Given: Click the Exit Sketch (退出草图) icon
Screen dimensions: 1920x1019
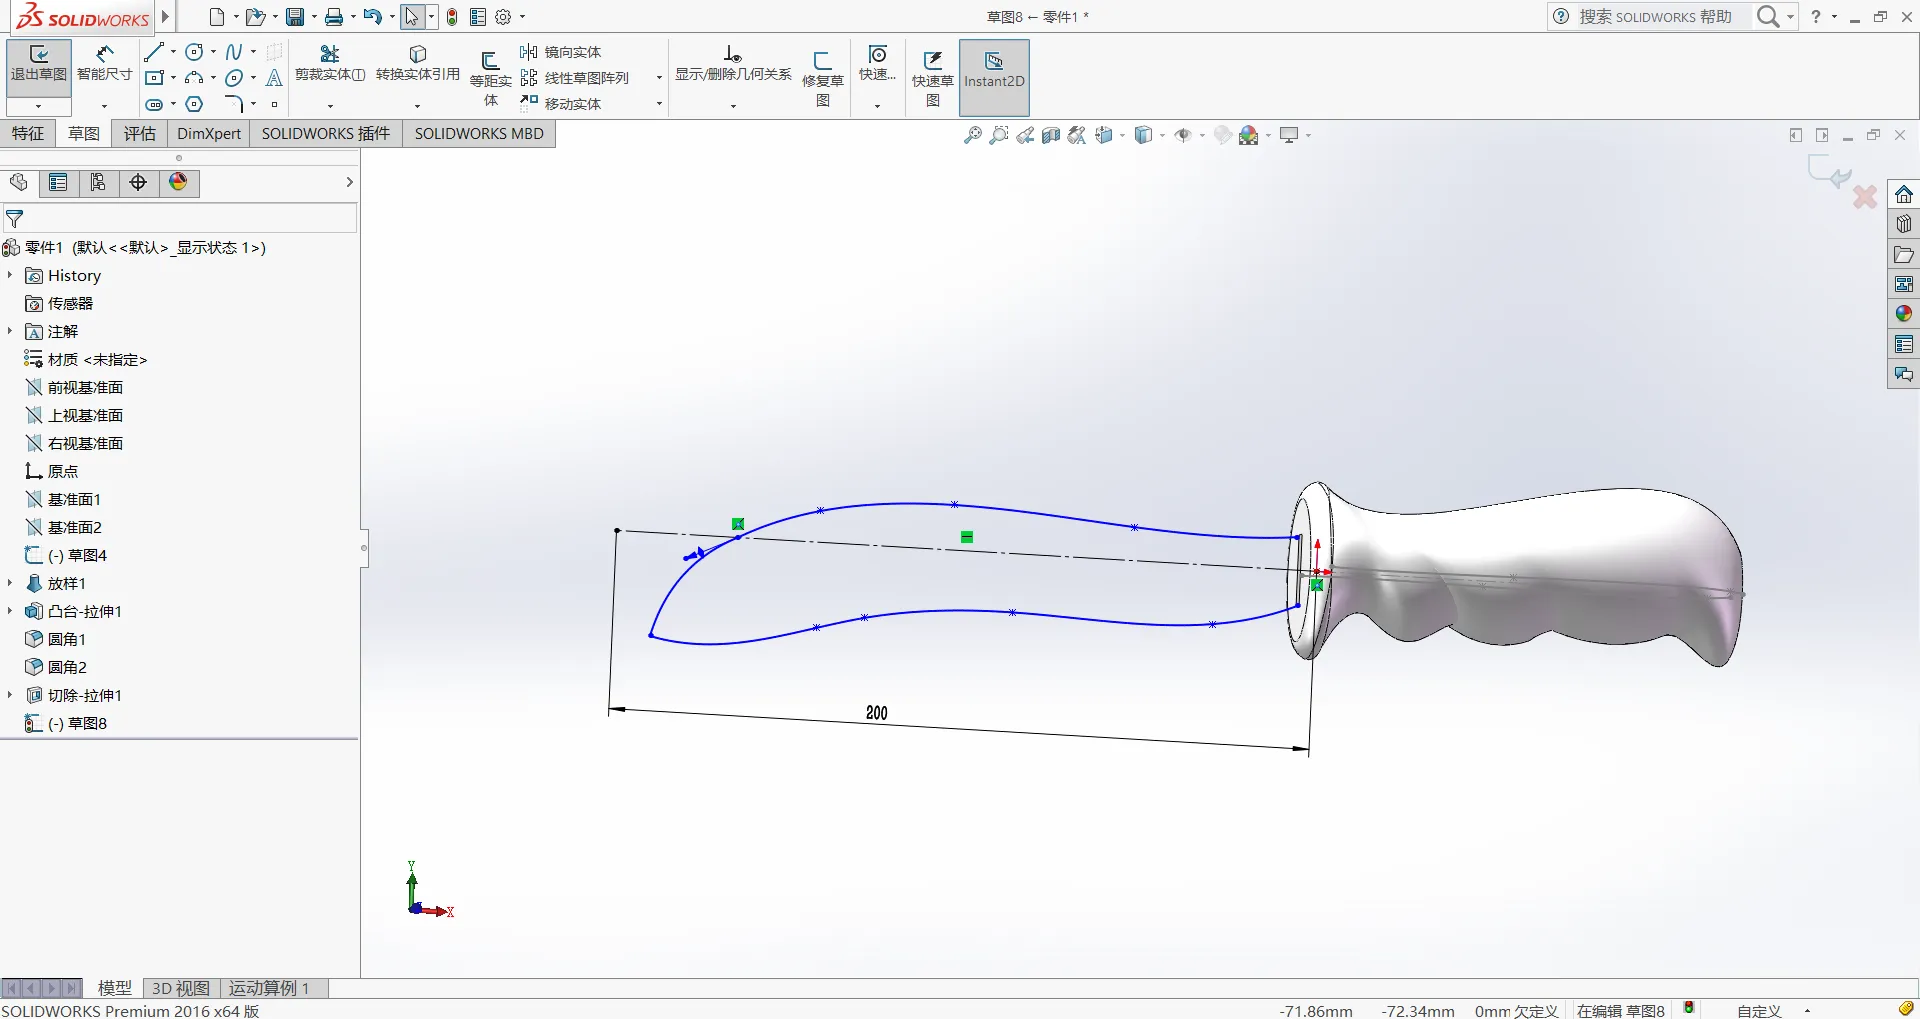Looking at the screenshot, I should click(x=39, y=64).
